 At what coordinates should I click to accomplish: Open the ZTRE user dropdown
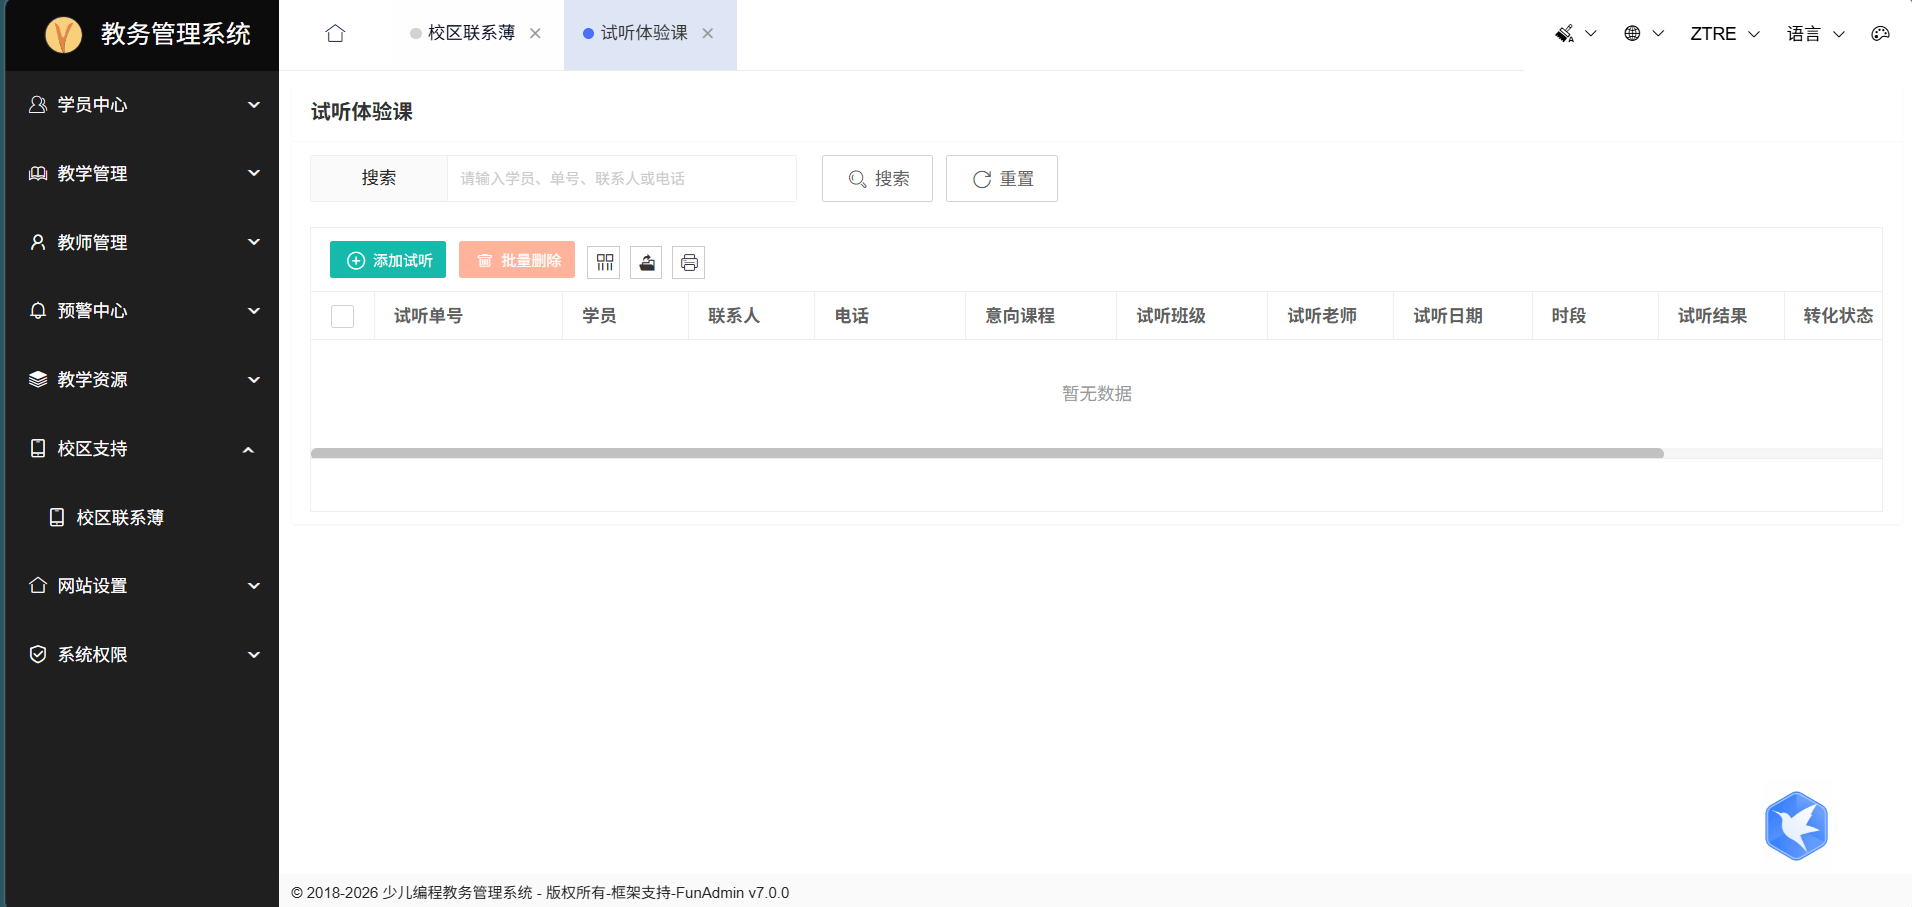pyautogui.click(x=1724, y=34)
